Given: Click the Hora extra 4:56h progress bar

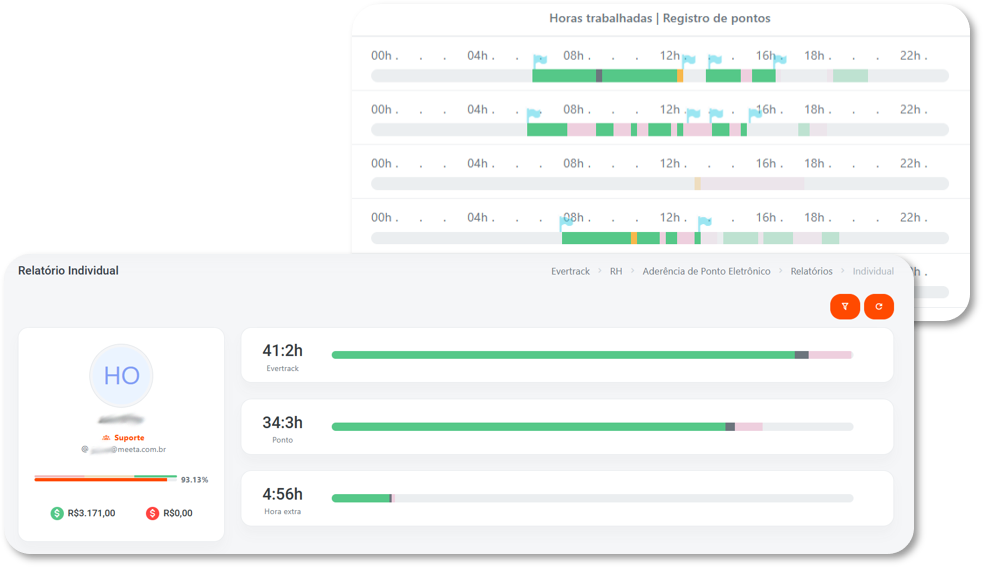Looking at the screenshot, I should 592,498.
